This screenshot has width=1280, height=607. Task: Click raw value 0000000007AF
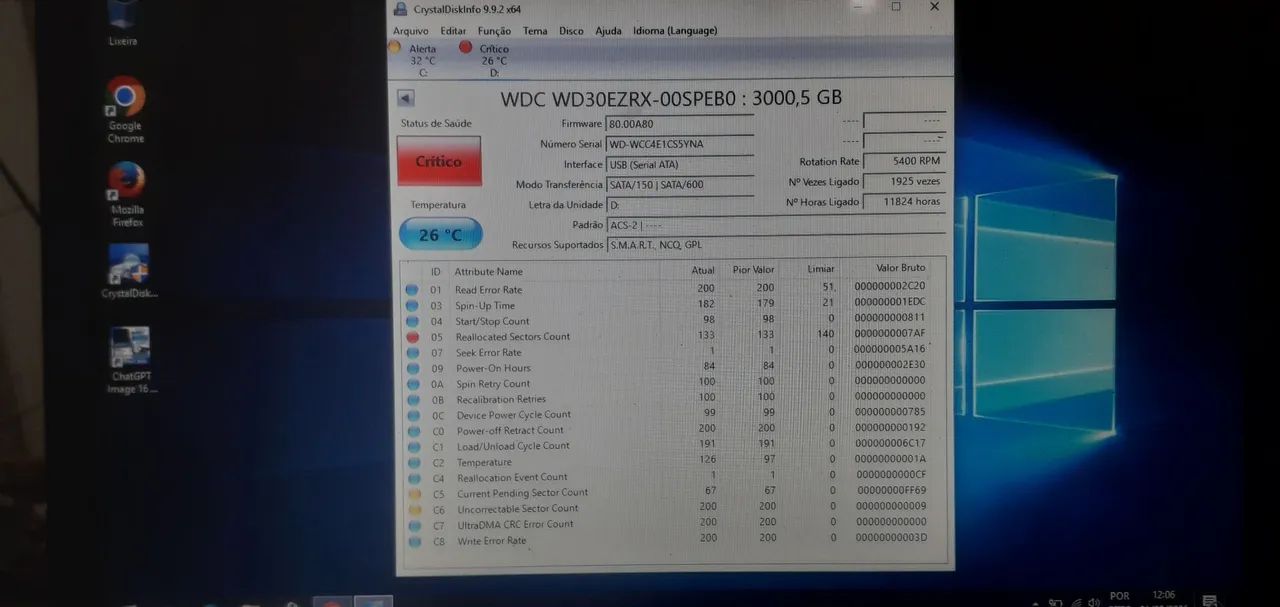tap(891, 333)
